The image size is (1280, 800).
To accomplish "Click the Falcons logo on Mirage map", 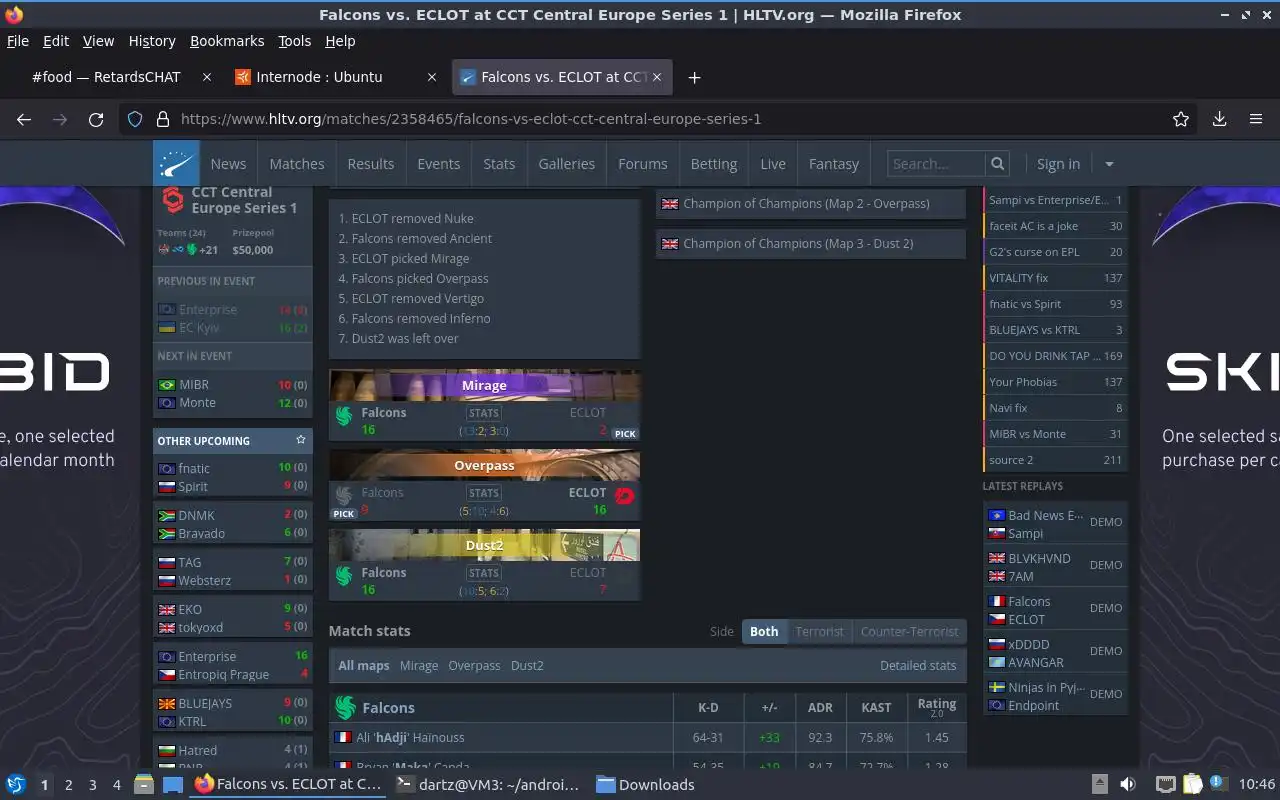I will tap(344, 416).
